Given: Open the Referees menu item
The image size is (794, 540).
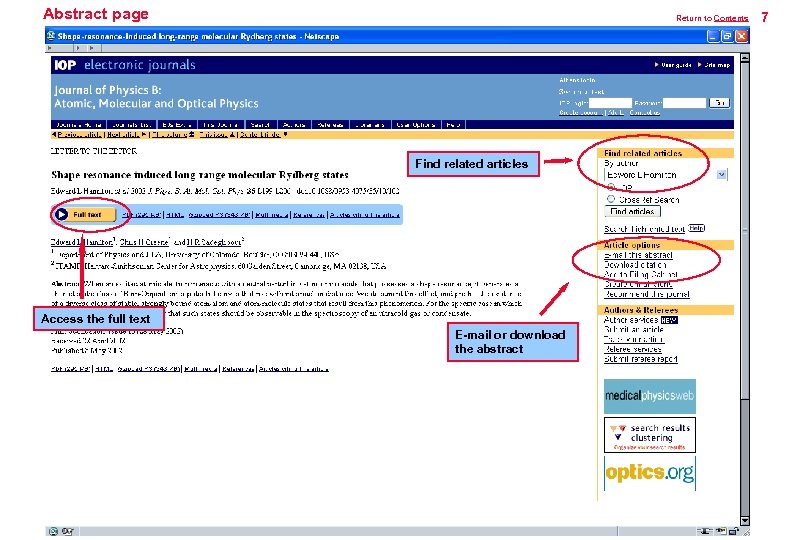Looking at the screenshot, I should click(330, 125).
